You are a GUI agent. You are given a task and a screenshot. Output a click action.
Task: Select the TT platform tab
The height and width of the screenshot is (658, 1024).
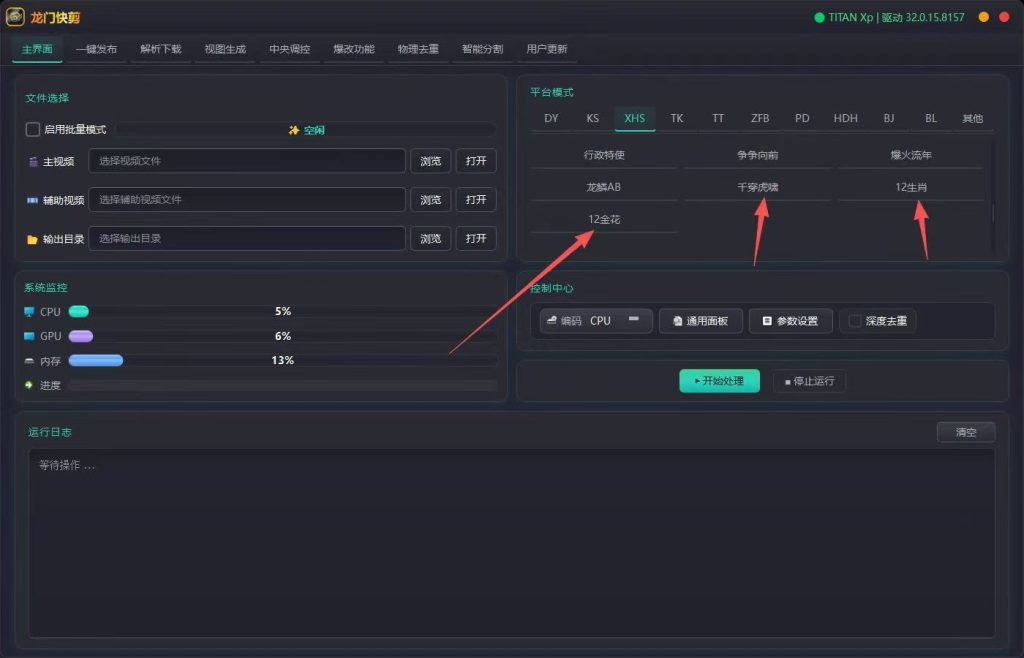click(718, 118)
